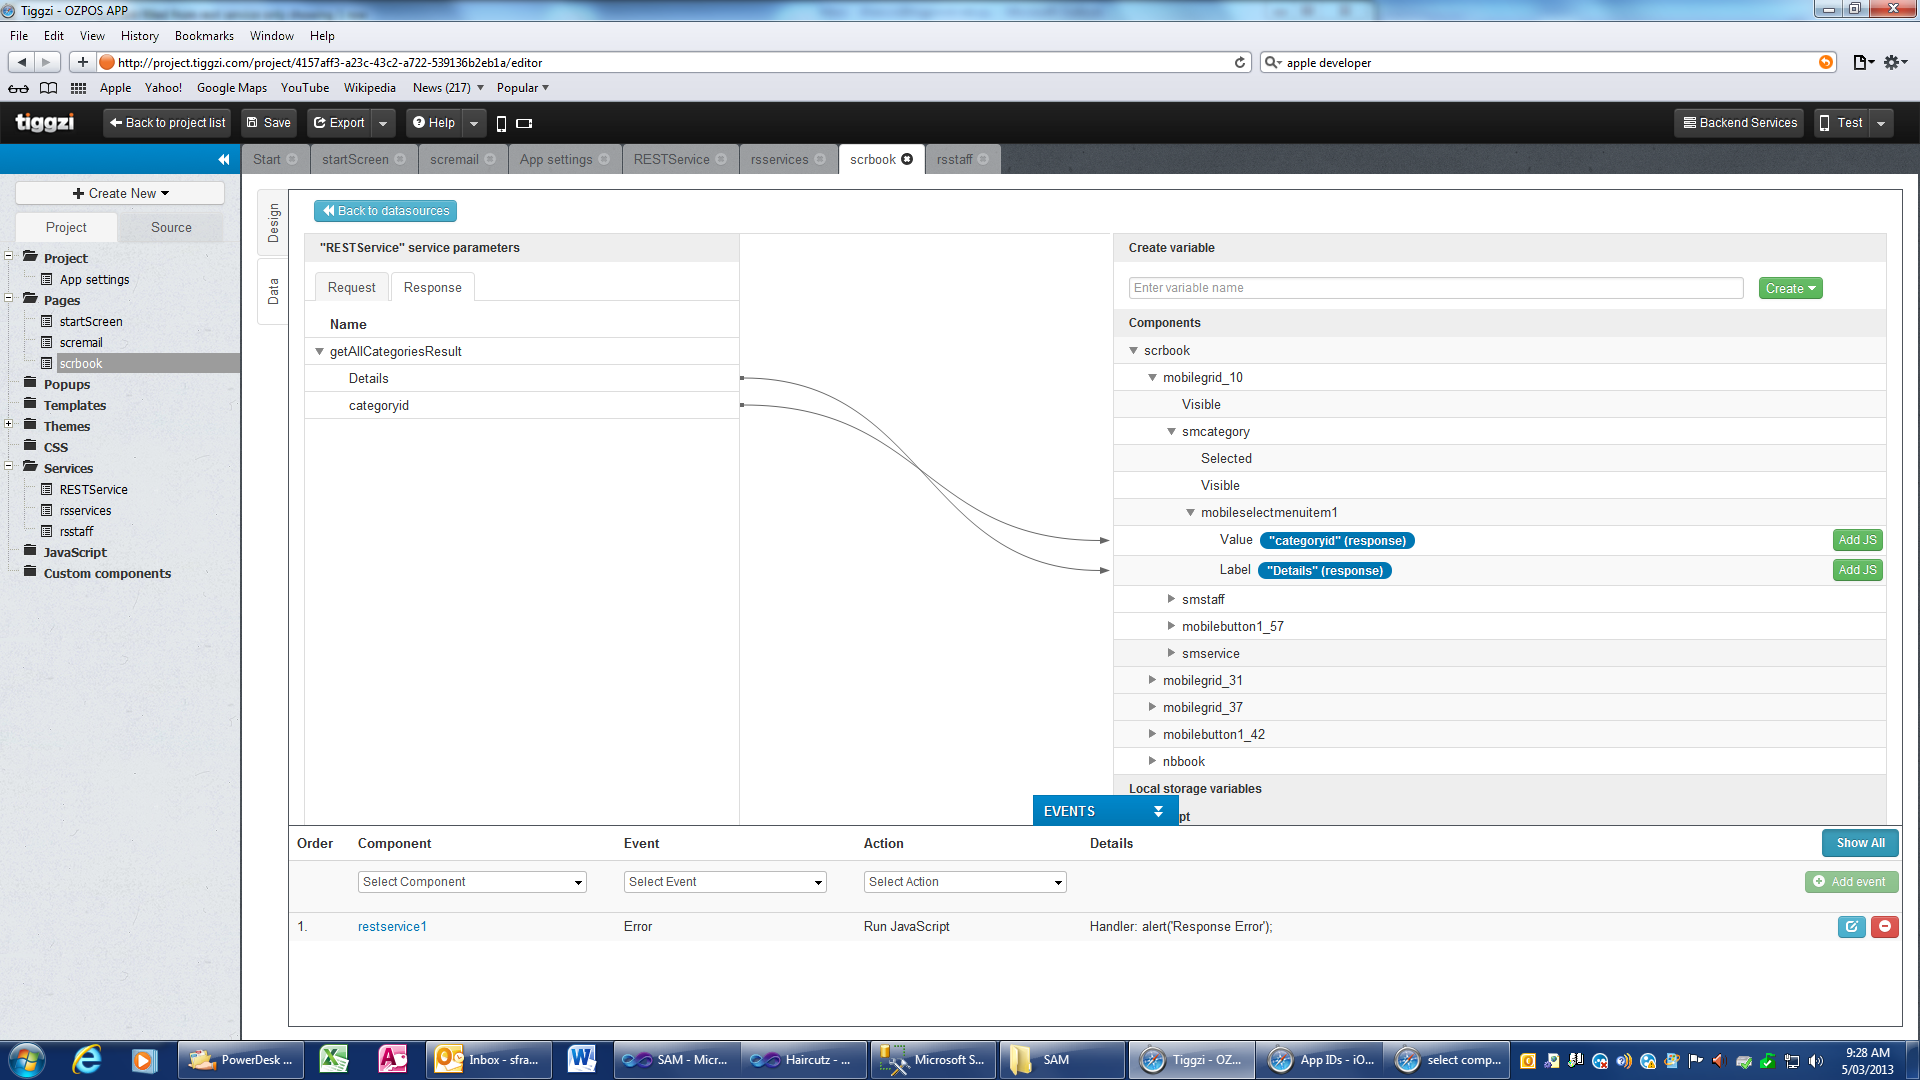Screen dimensions: 1920x1080
Task: Toggle the EVENTS panel collapse
Action: pos(1158,811)
